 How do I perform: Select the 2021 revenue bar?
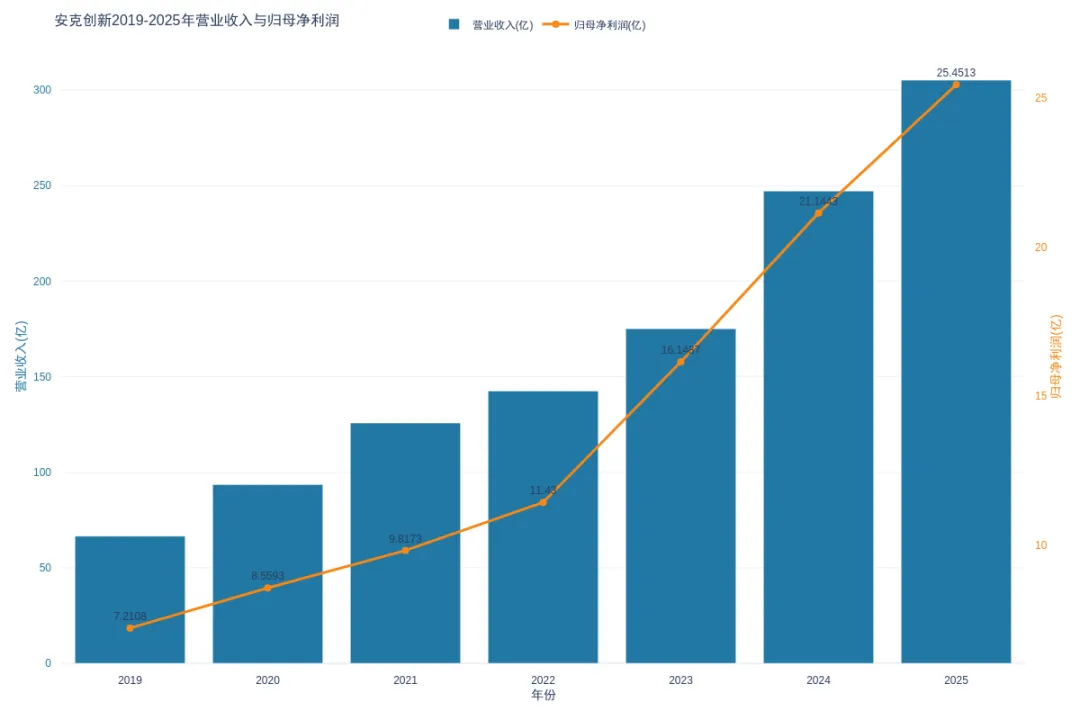pos(405,543)
